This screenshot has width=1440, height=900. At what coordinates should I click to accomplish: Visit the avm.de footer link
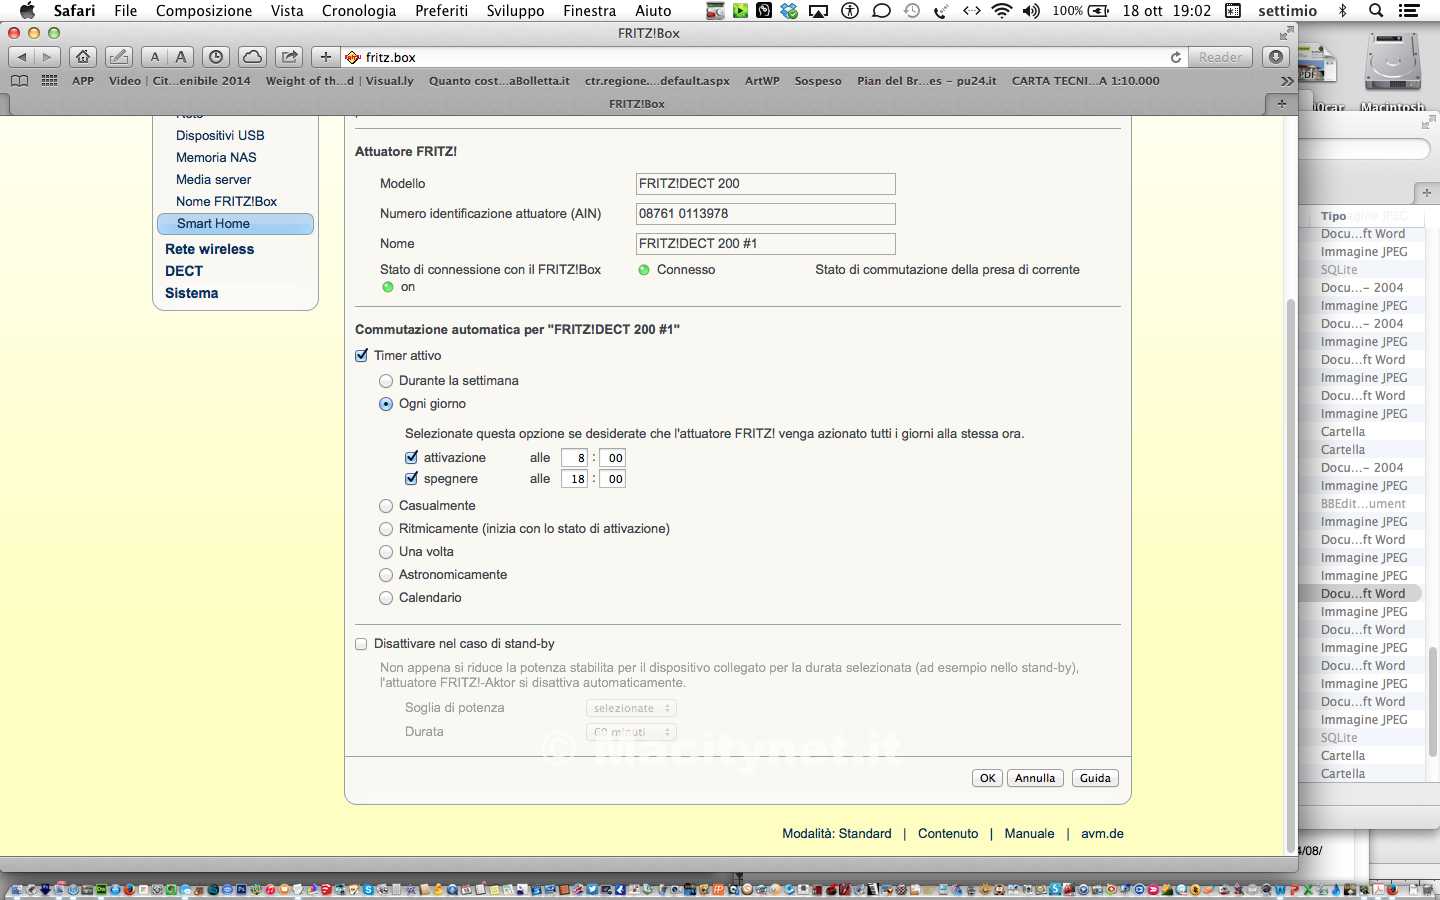(x=1102, y=833)
